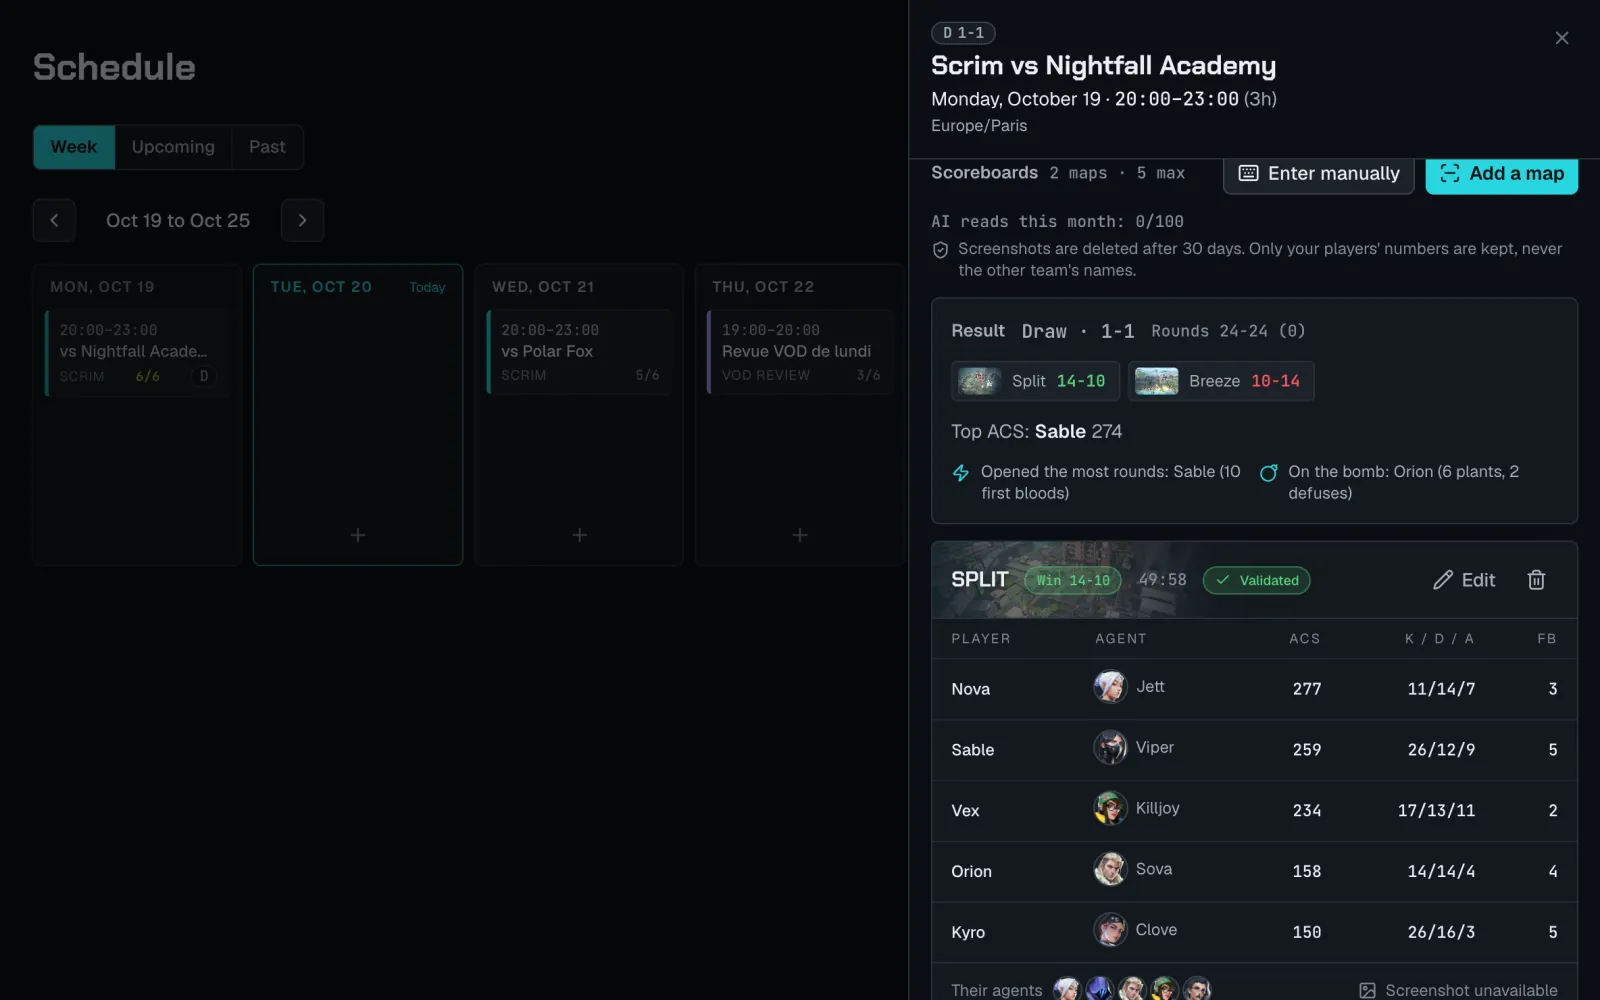Click the D 1-1 badge in header
Screen dimensions: 1600x1000
click(x=963, y=33)
